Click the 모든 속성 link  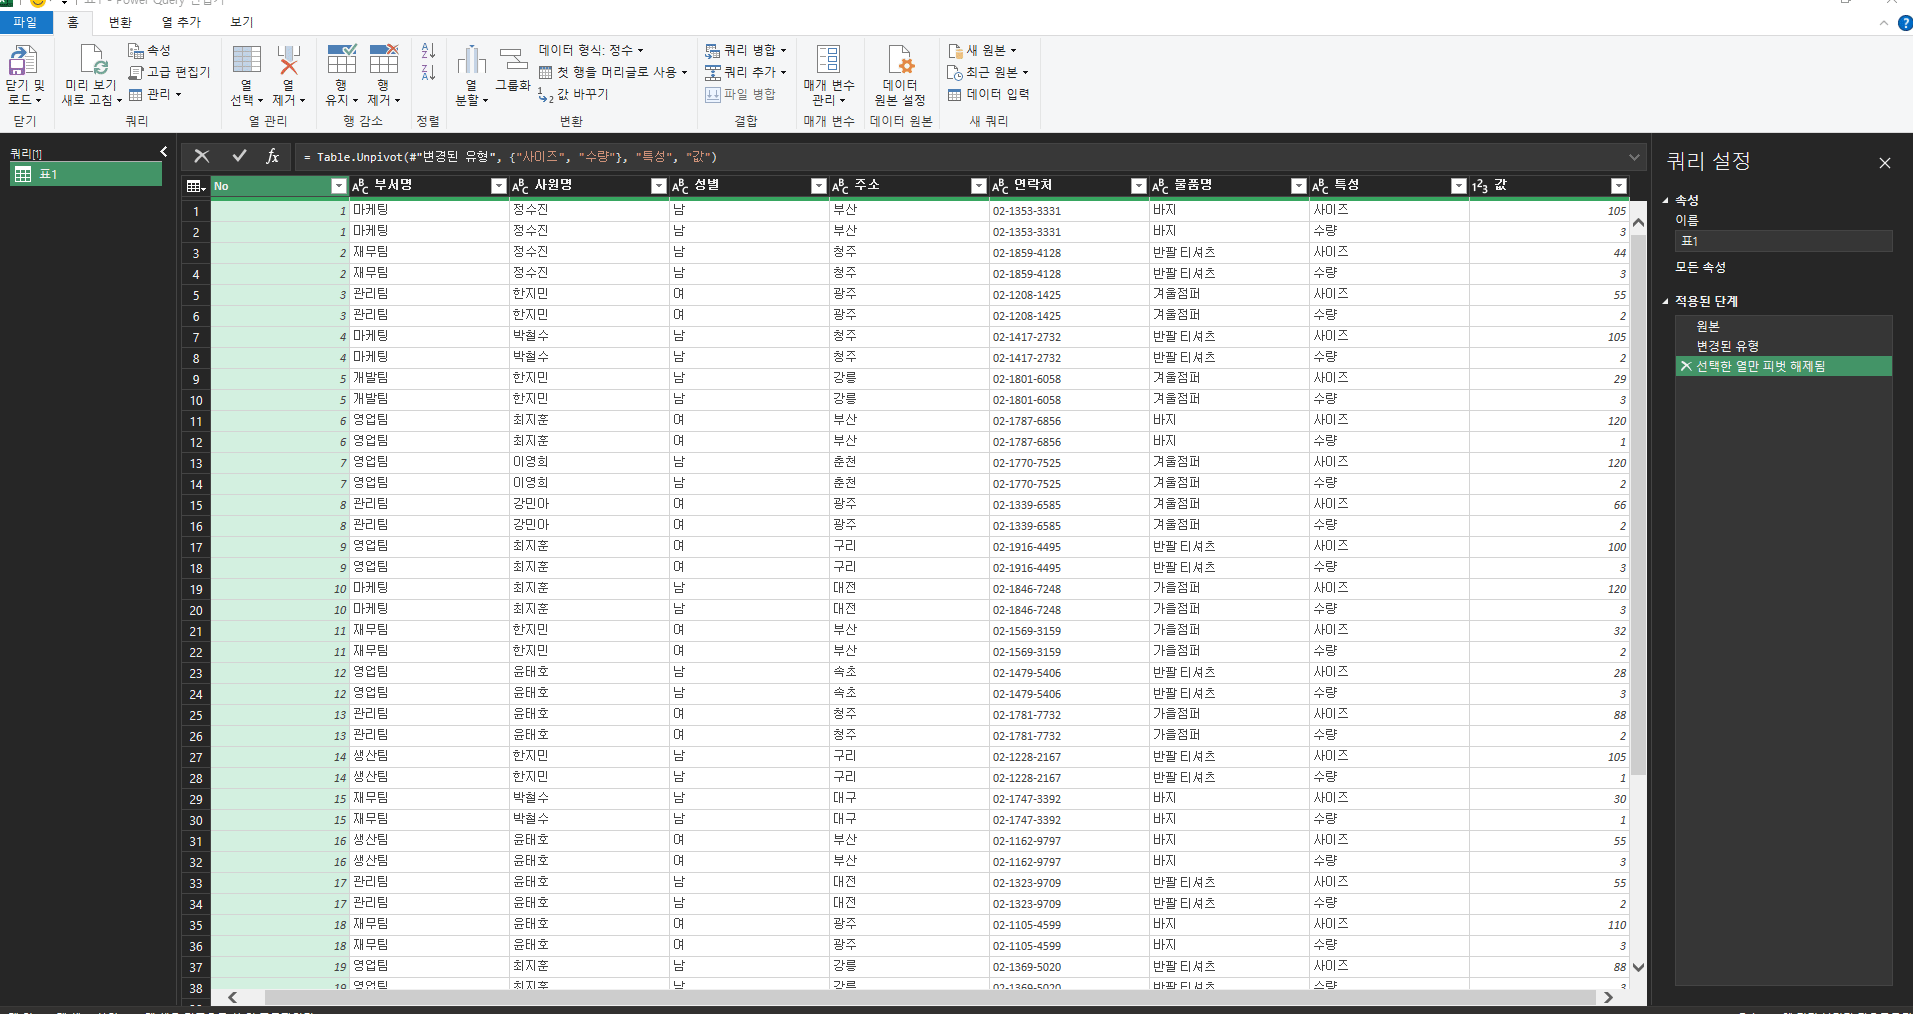[1700, 267]
